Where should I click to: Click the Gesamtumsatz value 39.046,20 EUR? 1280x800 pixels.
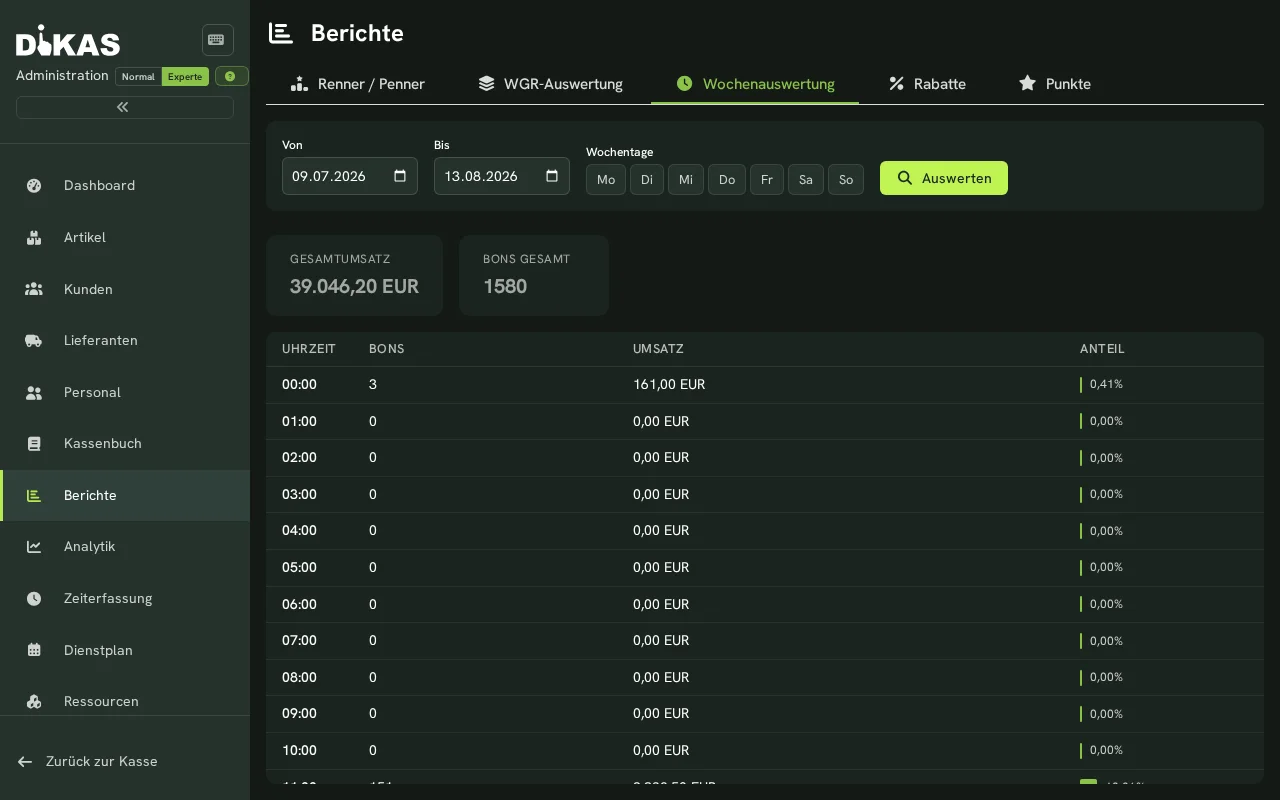tap(354, 286)
